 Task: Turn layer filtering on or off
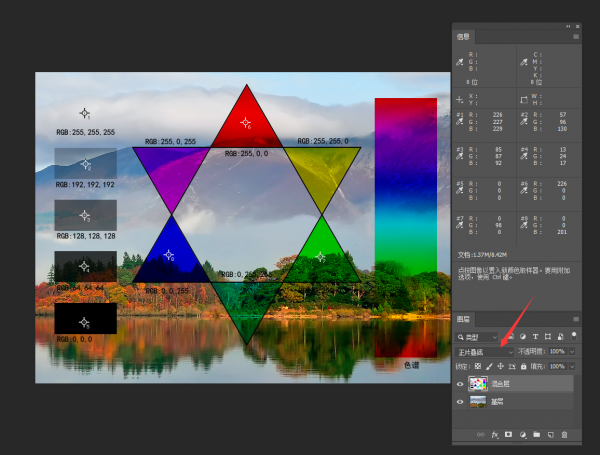point(575,335)
